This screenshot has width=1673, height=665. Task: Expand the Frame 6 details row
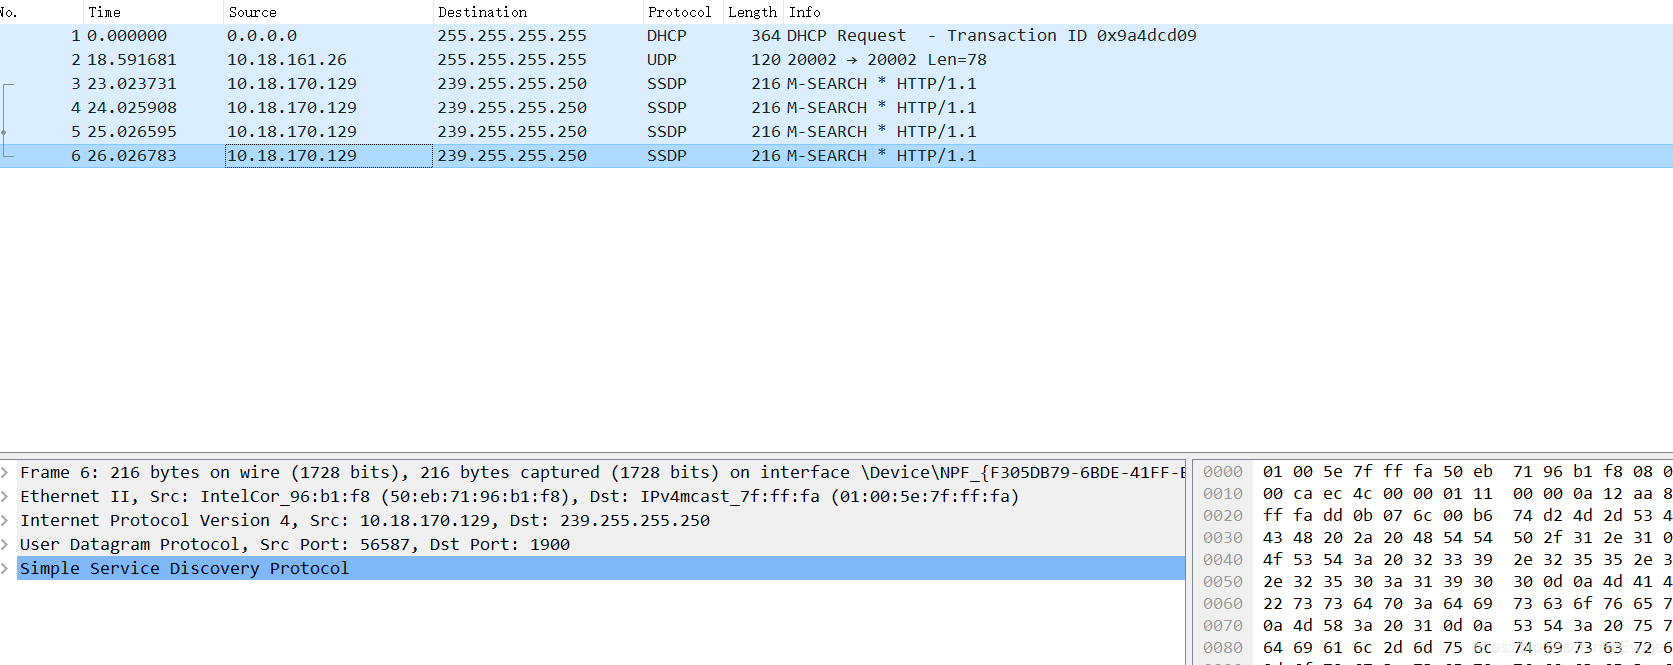[x=6, y=472]
